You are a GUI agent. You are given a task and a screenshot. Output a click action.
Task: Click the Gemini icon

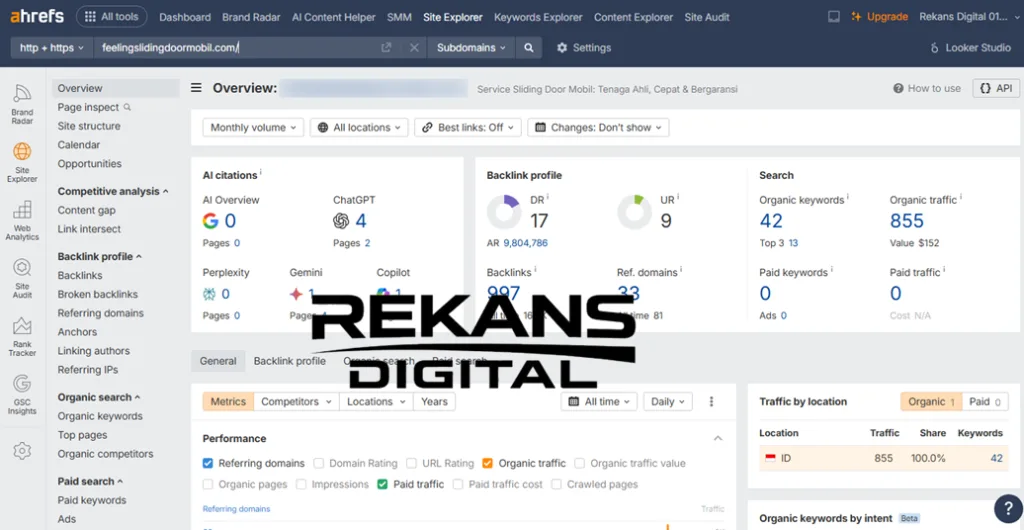tap(296, 294)
